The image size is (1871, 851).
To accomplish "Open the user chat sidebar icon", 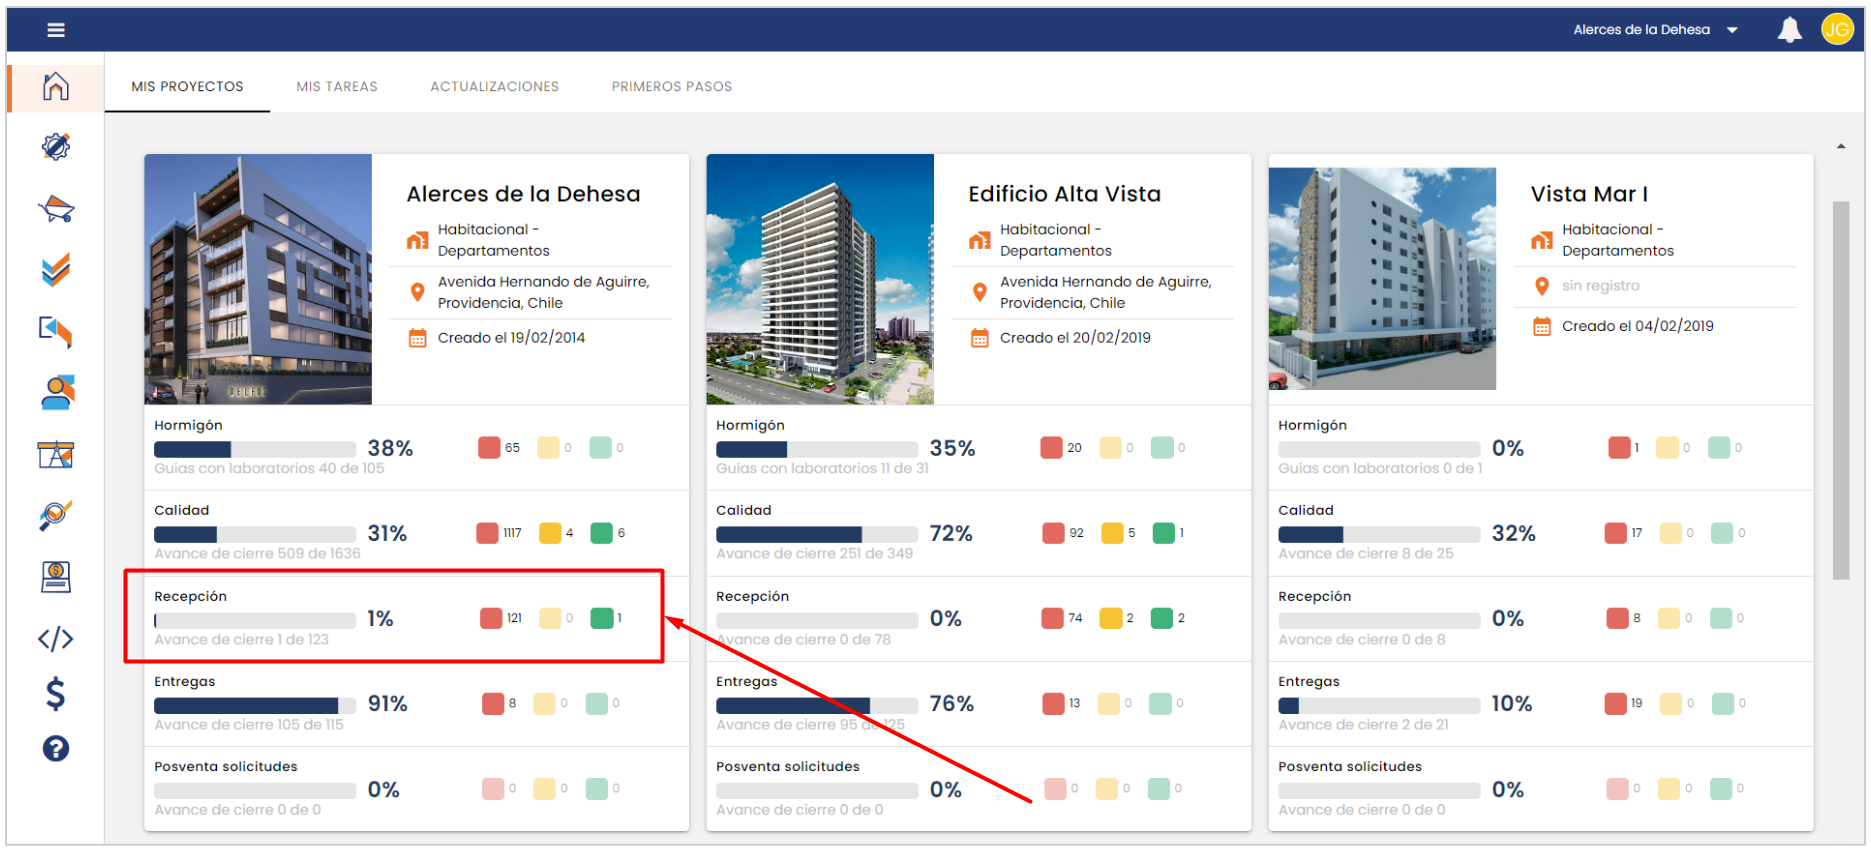I will click(x=56, y=393).
